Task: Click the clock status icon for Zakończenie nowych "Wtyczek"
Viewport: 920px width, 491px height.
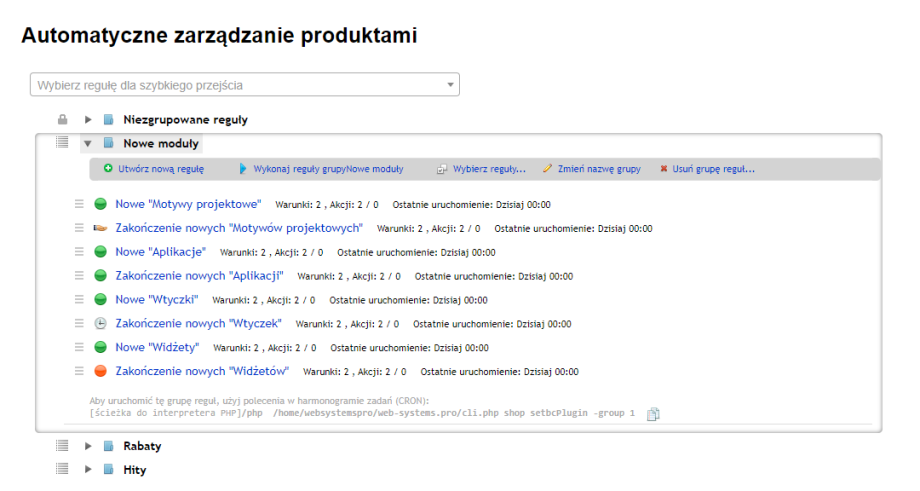Action: 100,324
